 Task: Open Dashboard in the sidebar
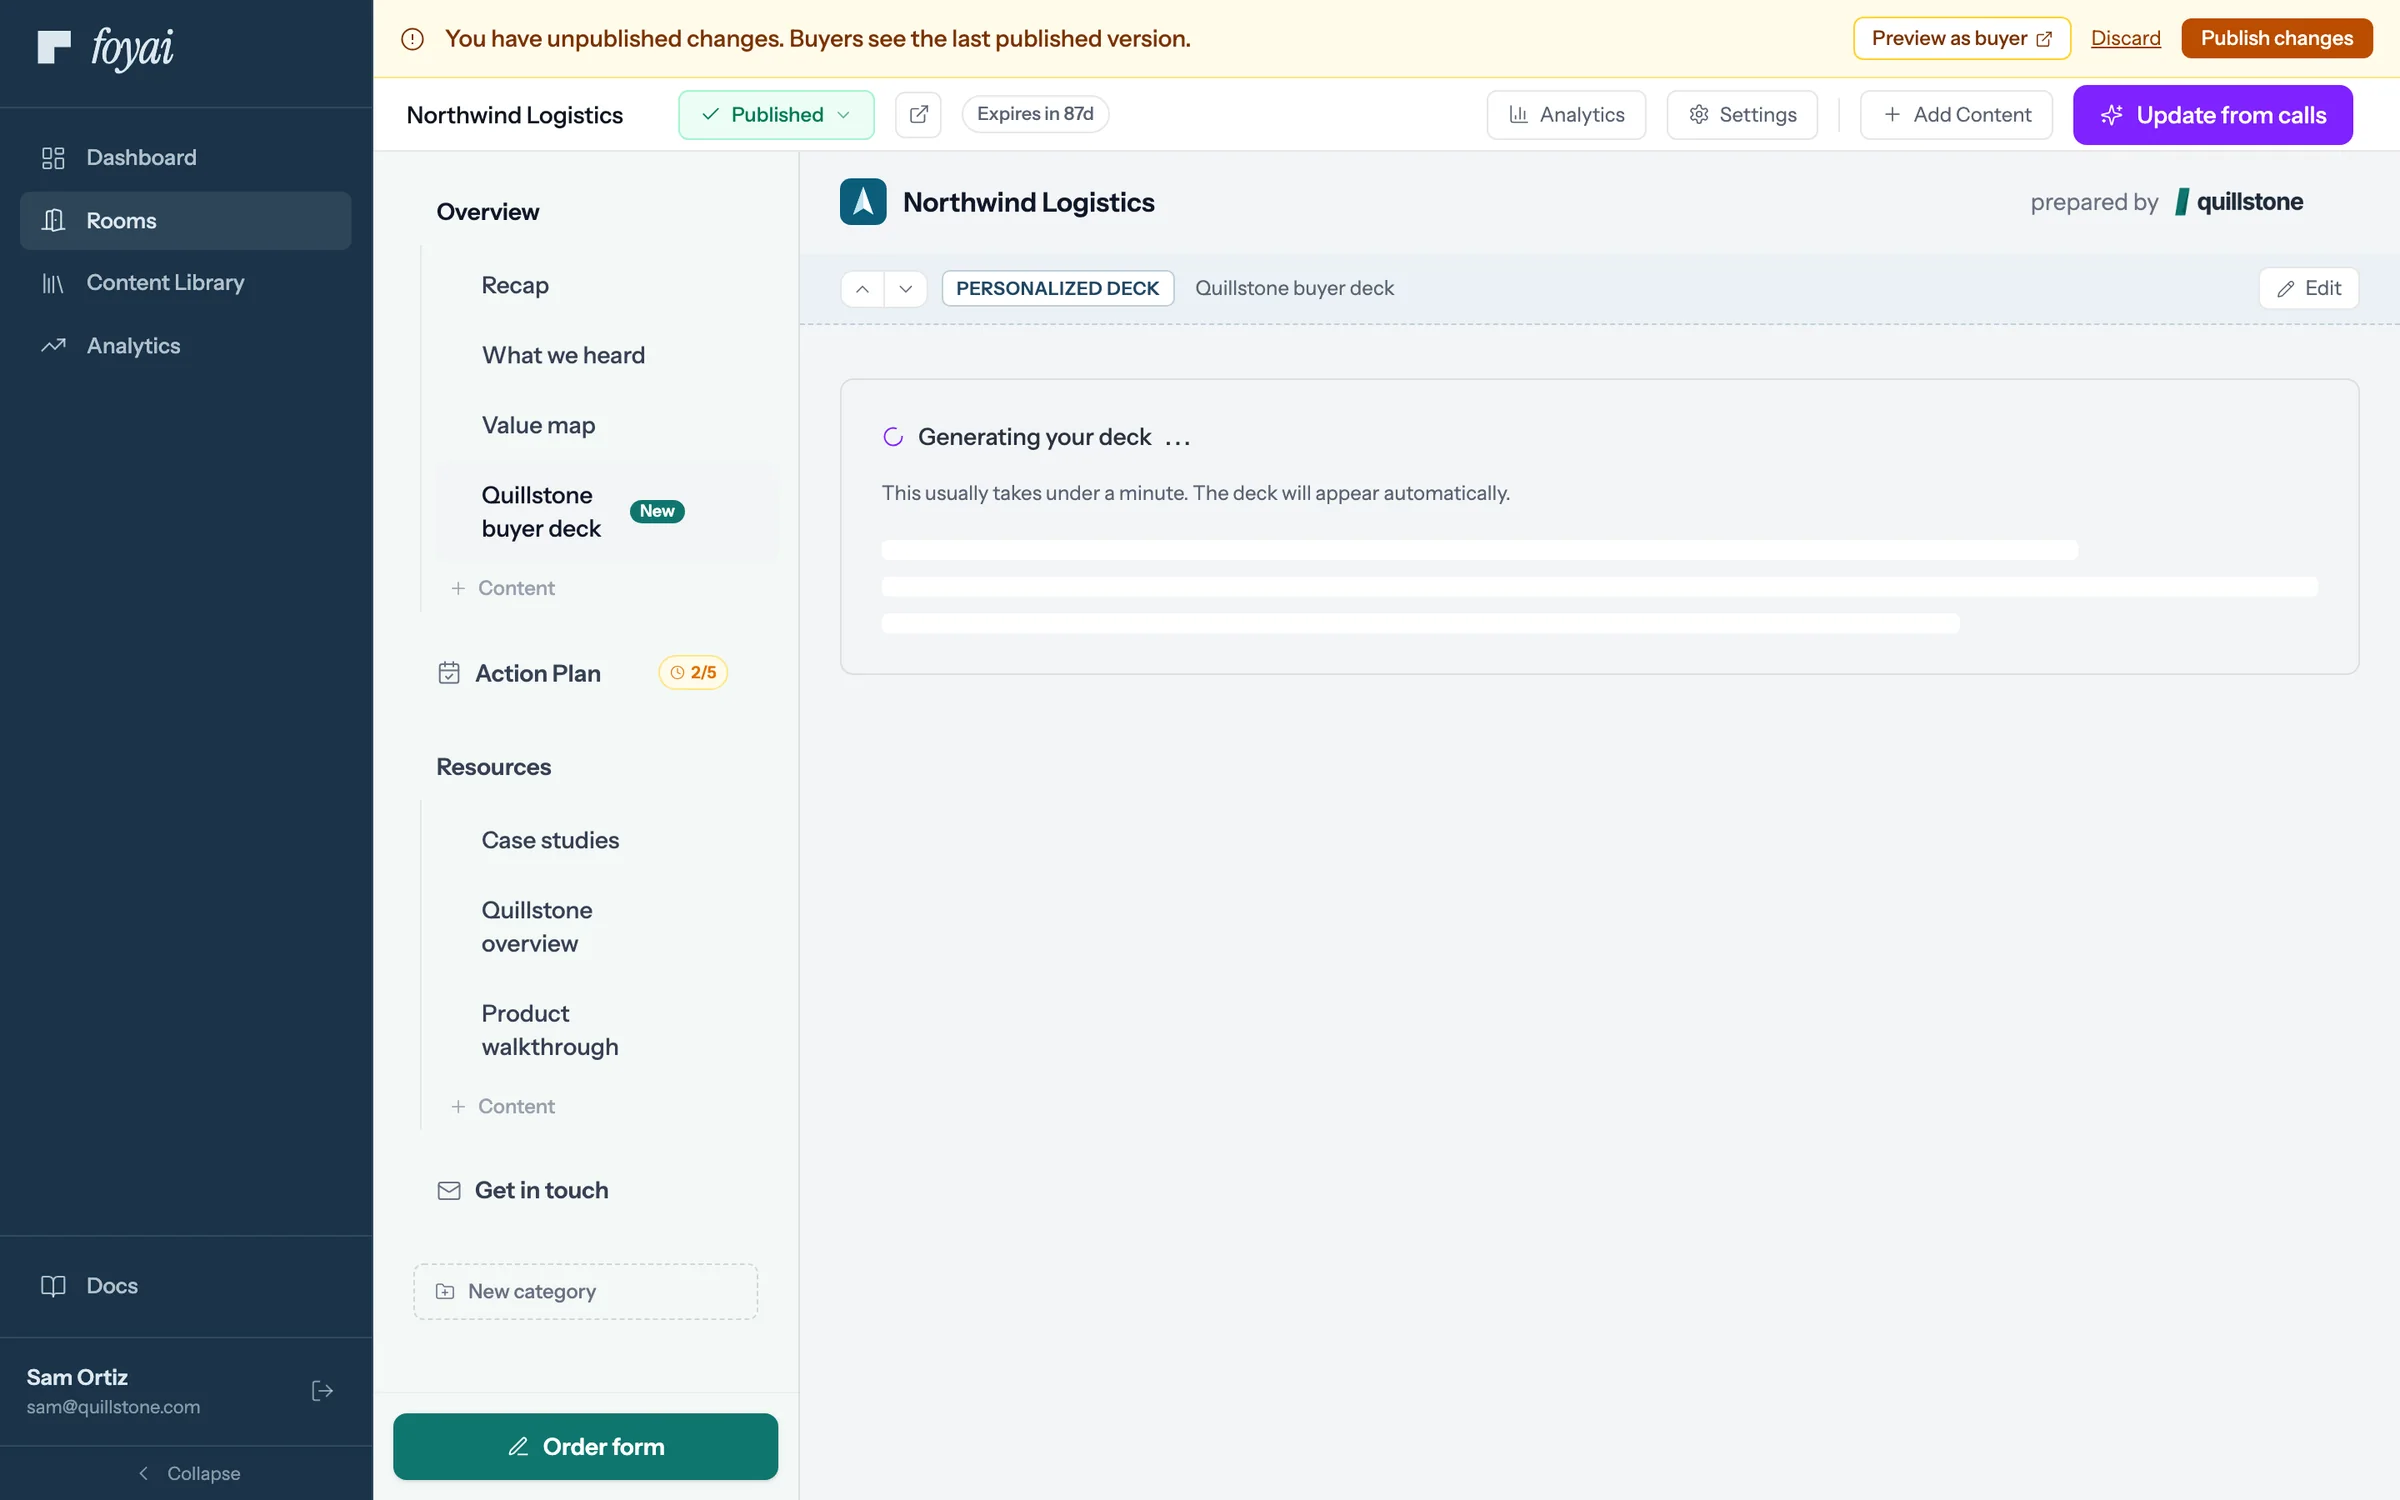[x=185, y=157]
